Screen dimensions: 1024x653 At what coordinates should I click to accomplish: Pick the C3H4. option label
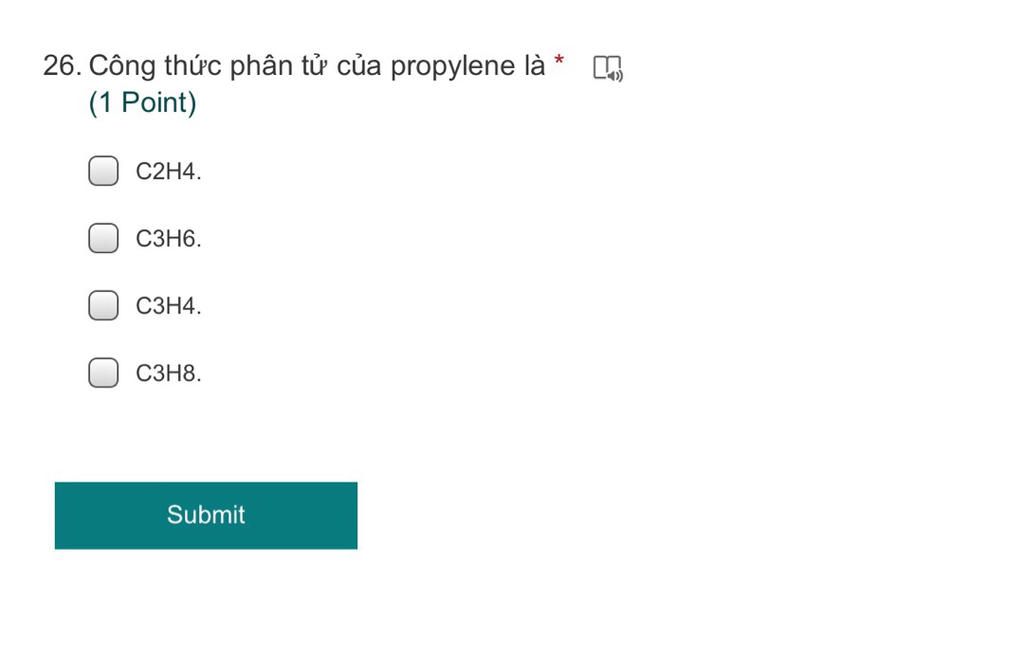pos(168,306)
